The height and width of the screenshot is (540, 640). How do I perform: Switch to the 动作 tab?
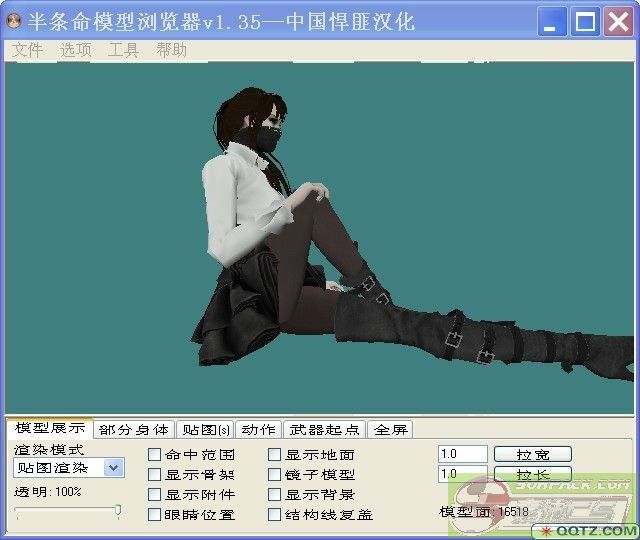pyautogui.click(x=258, y=429)
